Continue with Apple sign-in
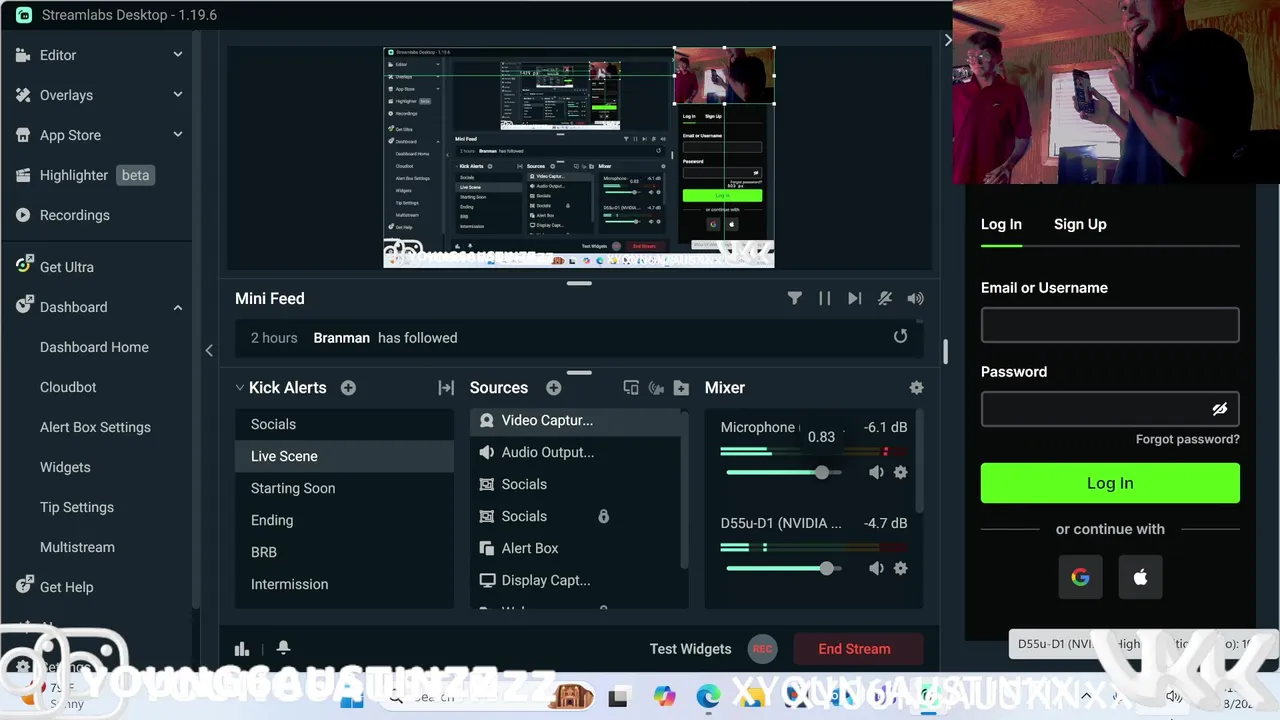This screenshot has height=720, width=1280. pos(1140,577)
